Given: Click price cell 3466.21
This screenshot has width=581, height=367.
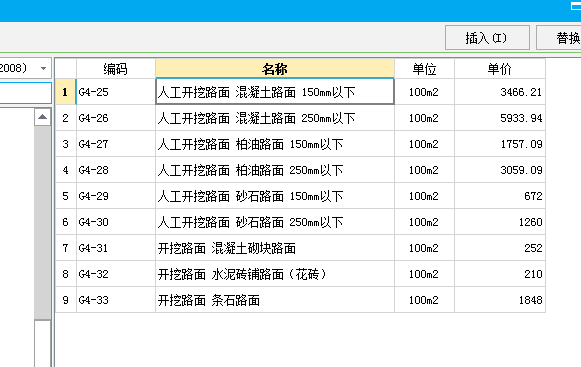Looking at the screenshot, I should tap(500, 92).
